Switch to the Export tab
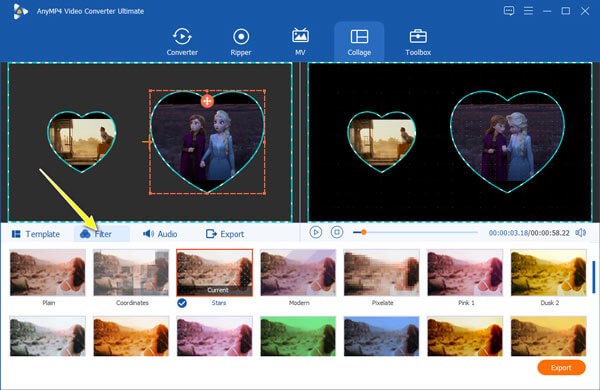This screenshot has width=600, height=390. (x=225, y=234)
